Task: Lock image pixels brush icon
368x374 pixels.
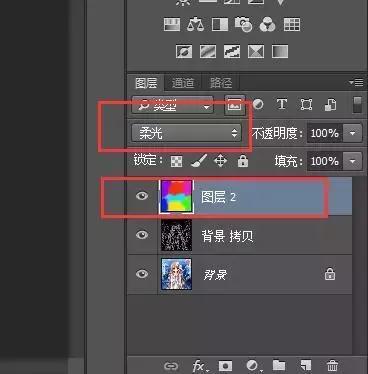Action: (x=199, y=161)
